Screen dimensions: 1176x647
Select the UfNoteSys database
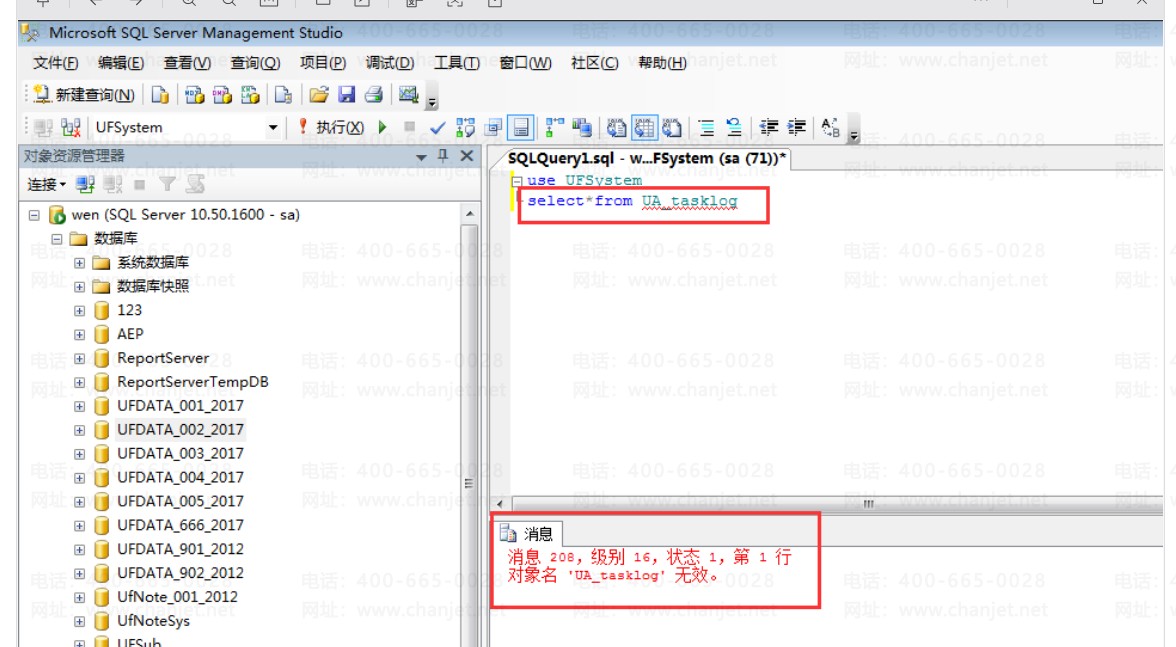(x=153, y=622)
